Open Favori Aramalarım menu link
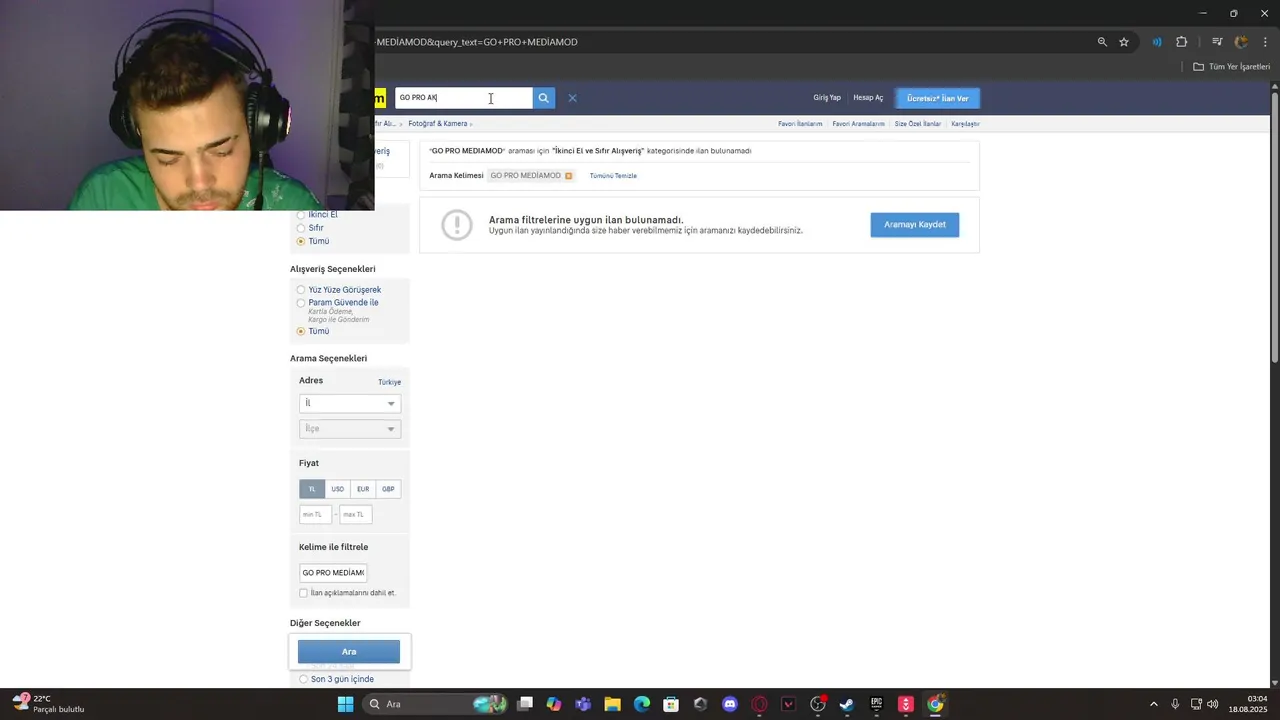The width and height of the screenshot is (1280, 720). [858, 124]
